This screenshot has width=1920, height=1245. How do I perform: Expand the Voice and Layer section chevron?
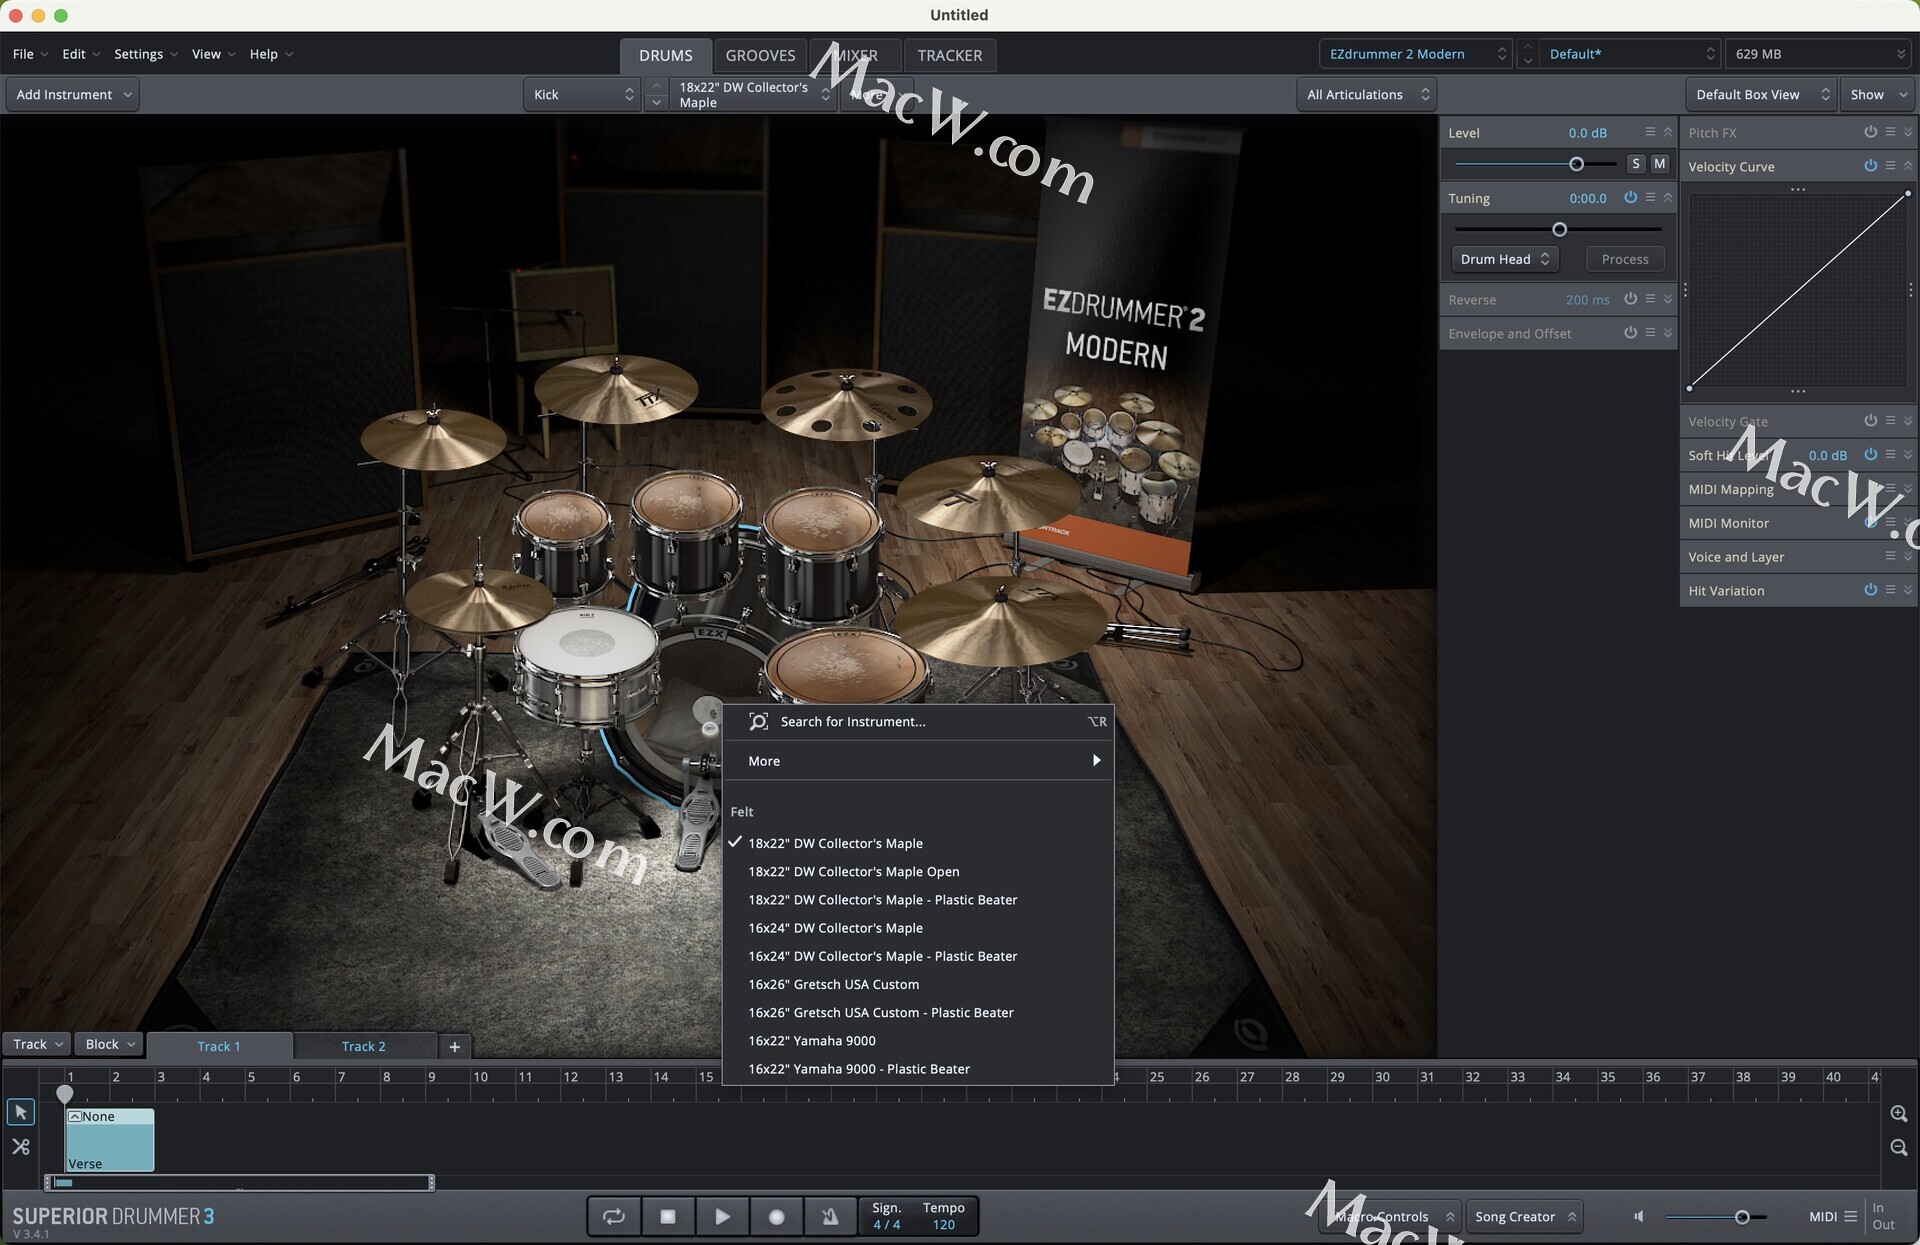(x=1908, y=556)
